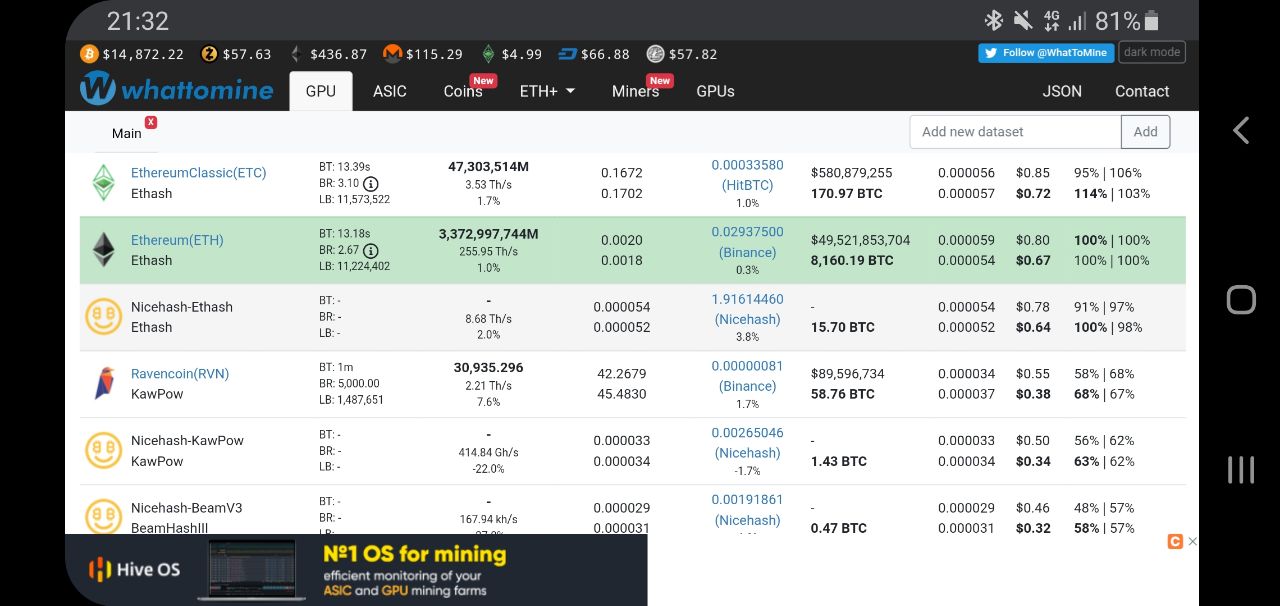1280x606 pixels.
Task: Click the Add dataset button
Action: click(1146, 132)
